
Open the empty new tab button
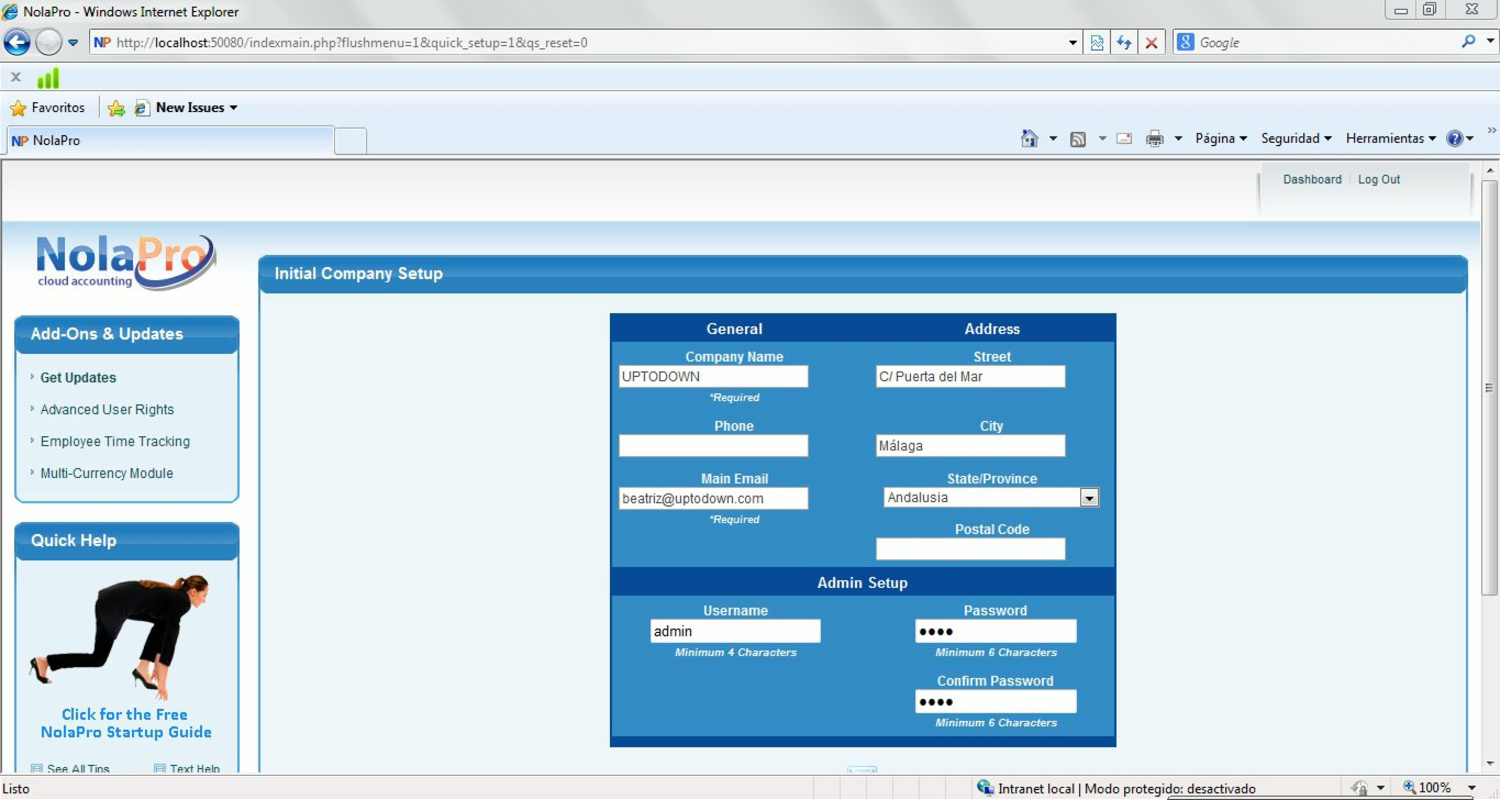(x=350, y=141)
